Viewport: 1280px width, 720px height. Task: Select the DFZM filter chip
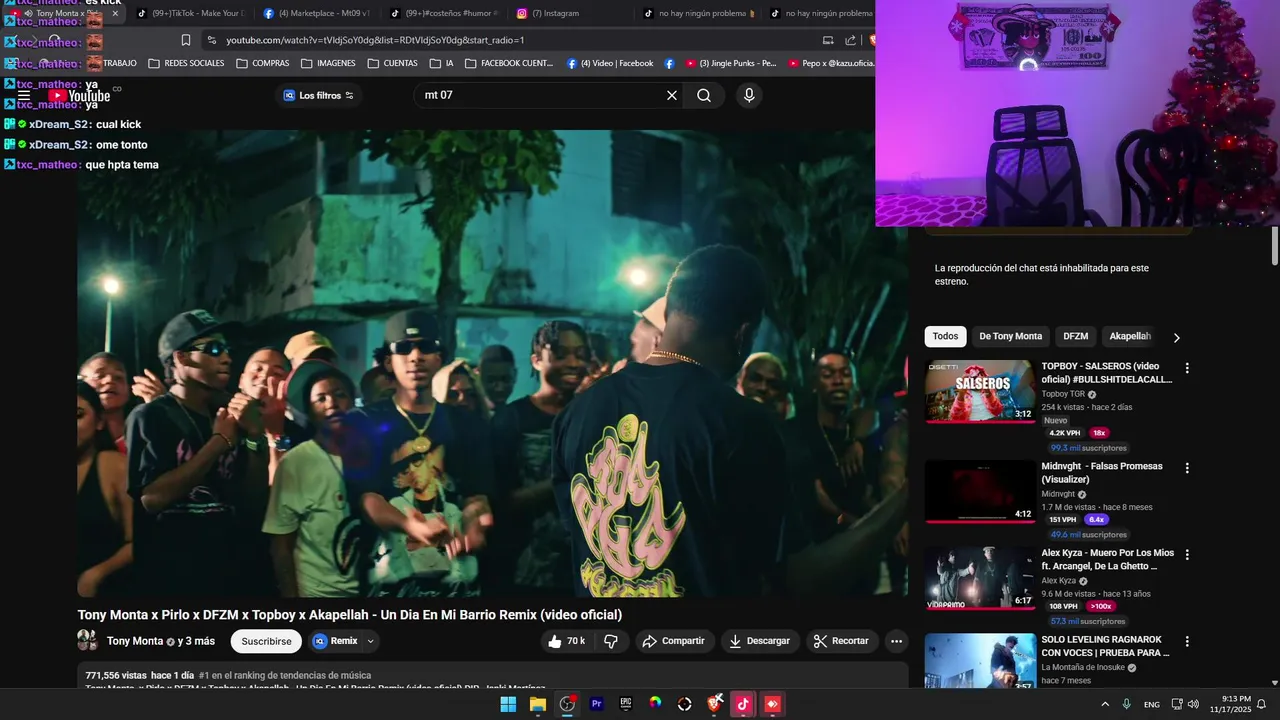(x=1075, y=336)
